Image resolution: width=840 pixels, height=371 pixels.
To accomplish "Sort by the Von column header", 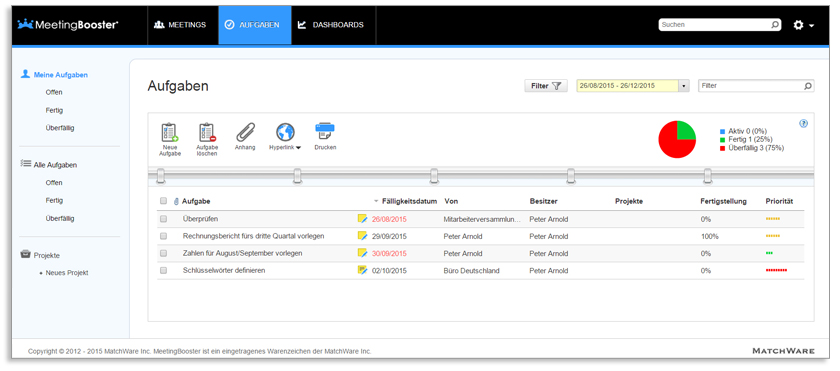I will (451, 201).
